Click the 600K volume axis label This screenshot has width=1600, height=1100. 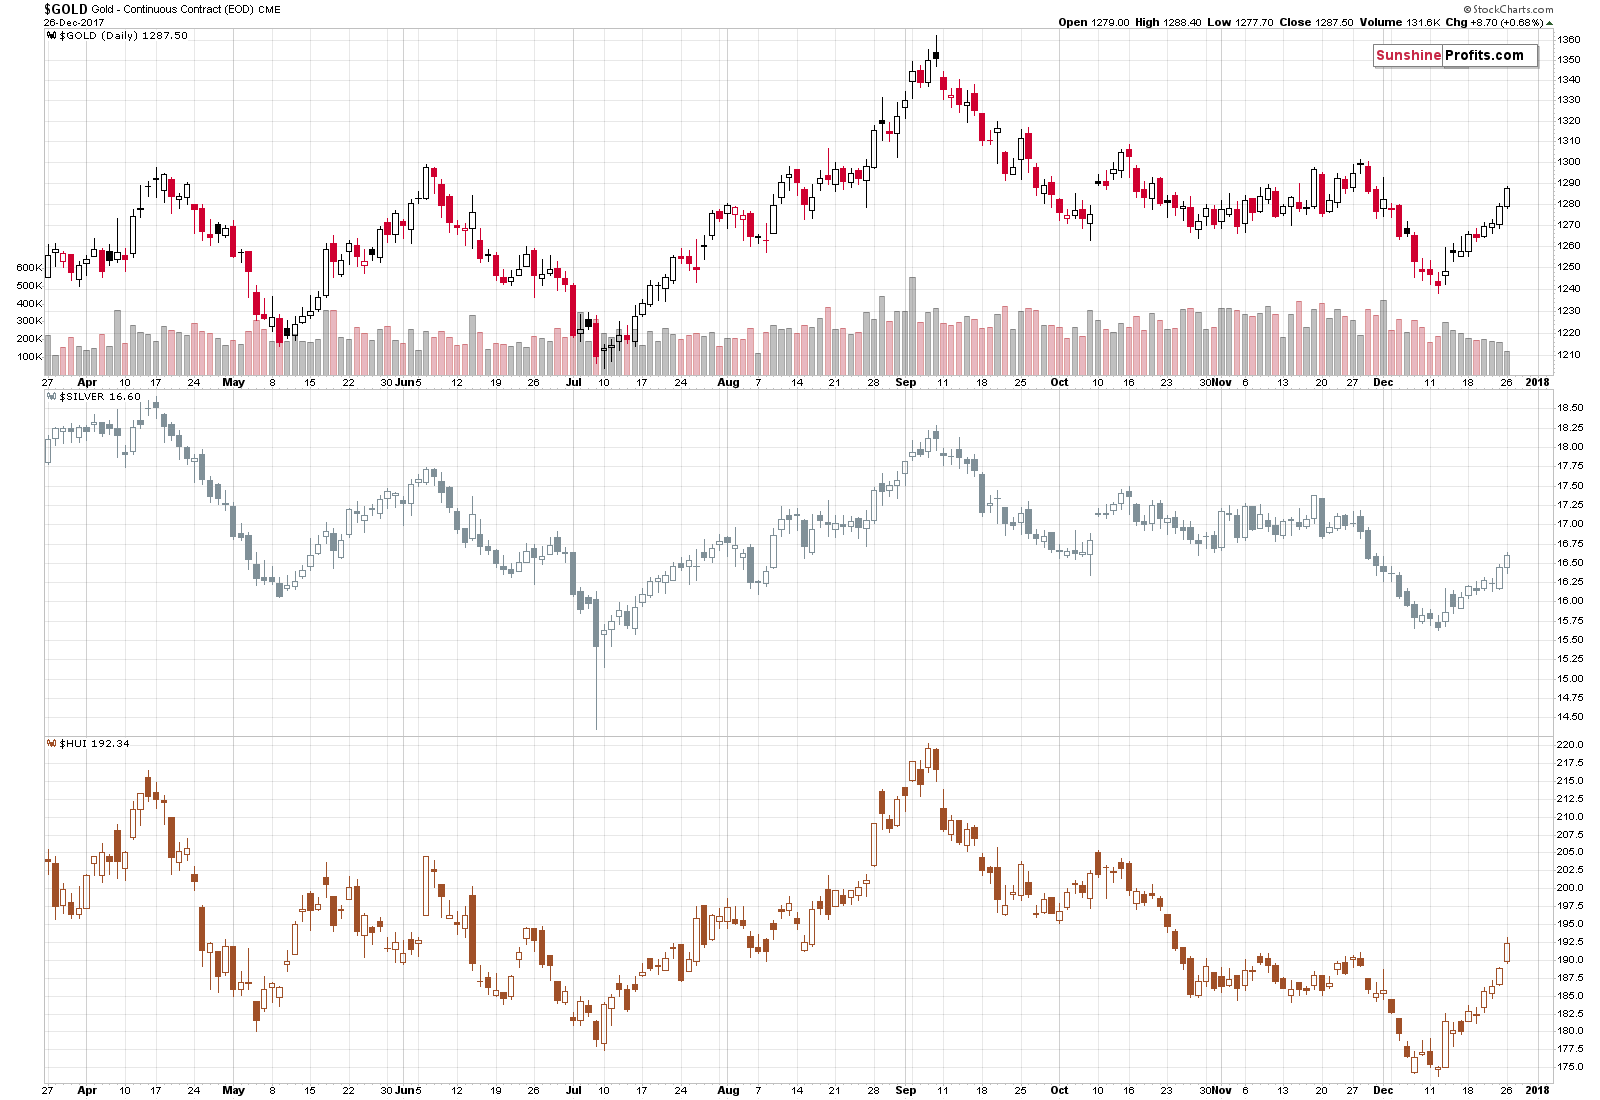pyautogui.click(x=29, y=268)
